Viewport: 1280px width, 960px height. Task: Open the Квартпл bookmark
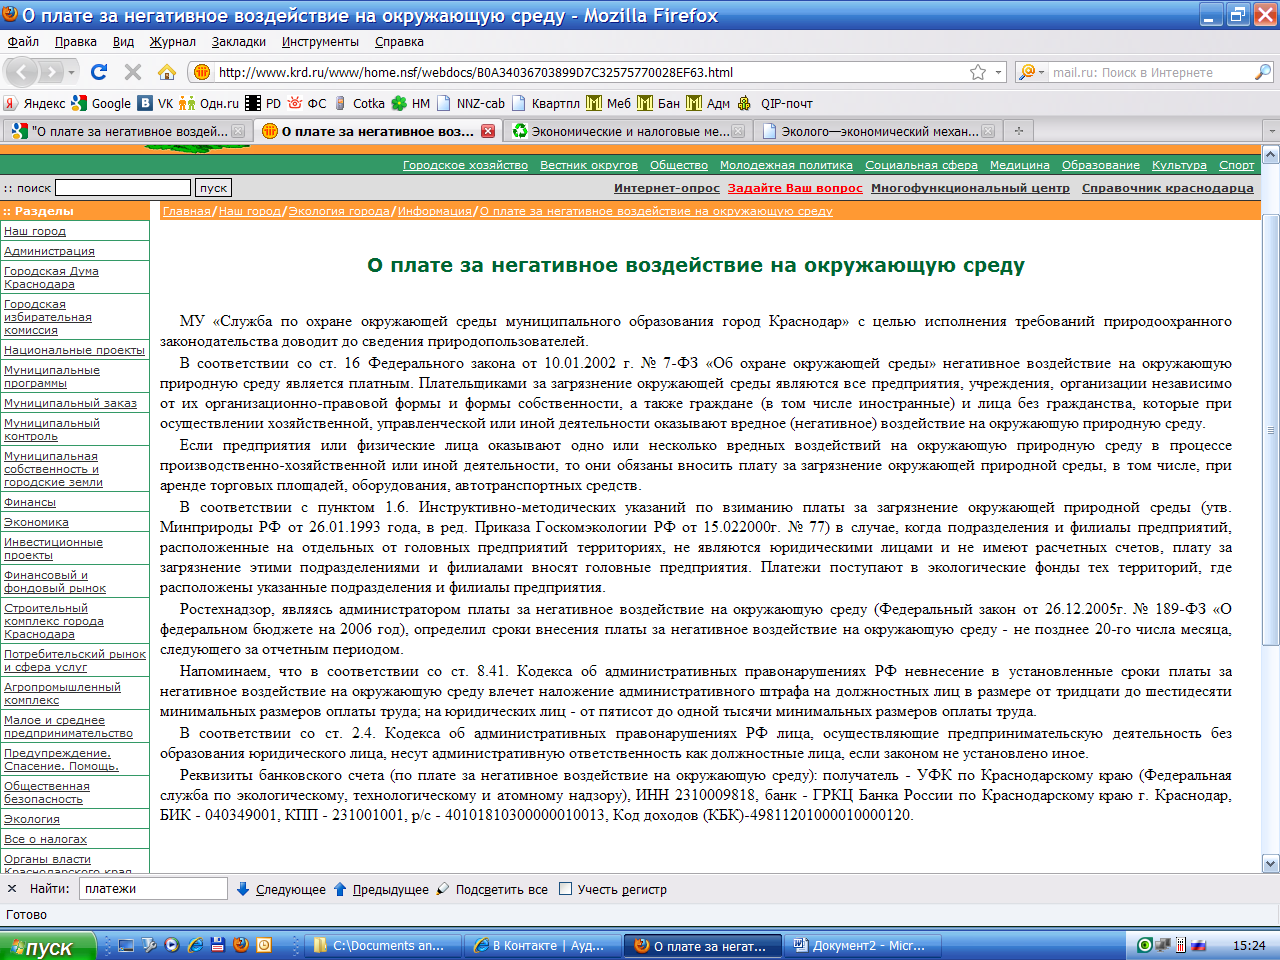(546, 103)
